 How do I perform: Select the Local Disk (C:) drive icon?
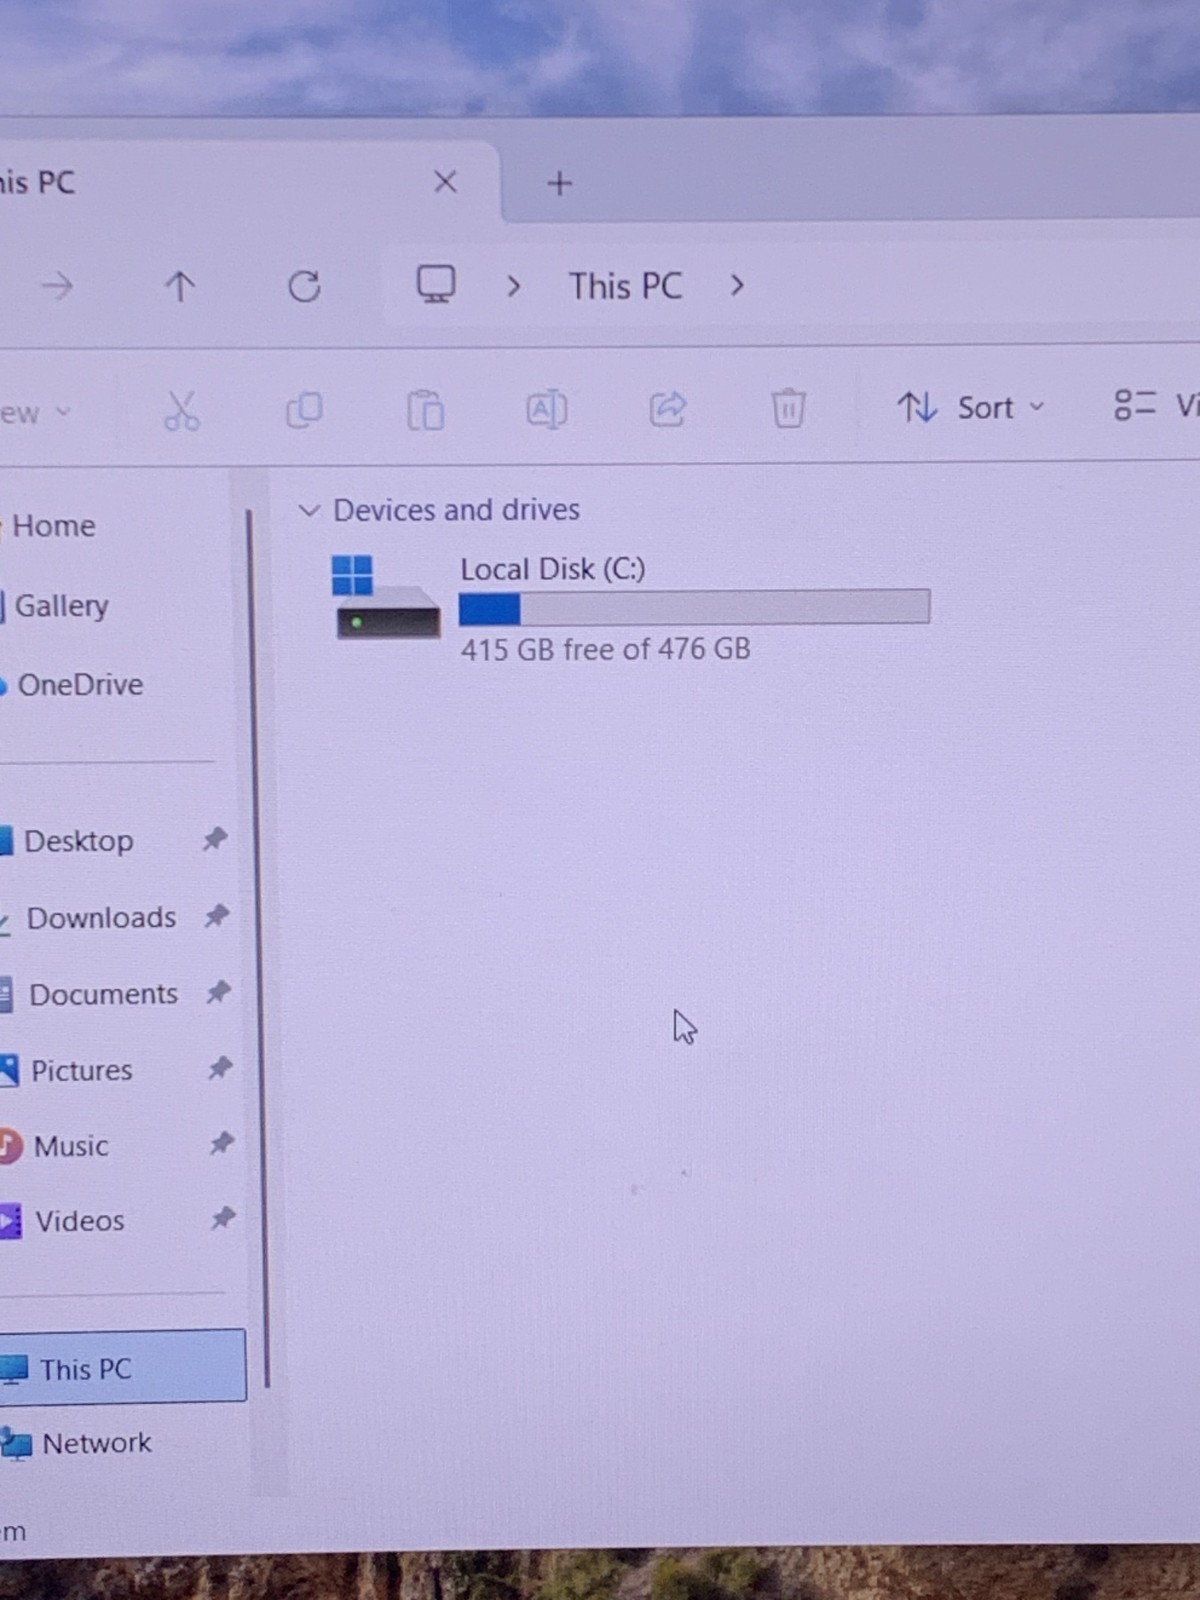tap(385, 598)
